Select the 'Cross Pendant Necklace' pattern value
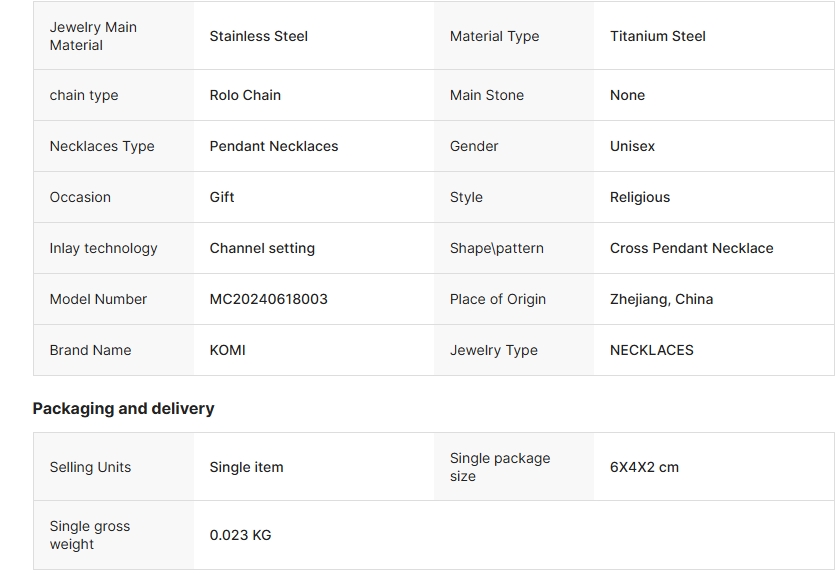 tap(691, 248)
